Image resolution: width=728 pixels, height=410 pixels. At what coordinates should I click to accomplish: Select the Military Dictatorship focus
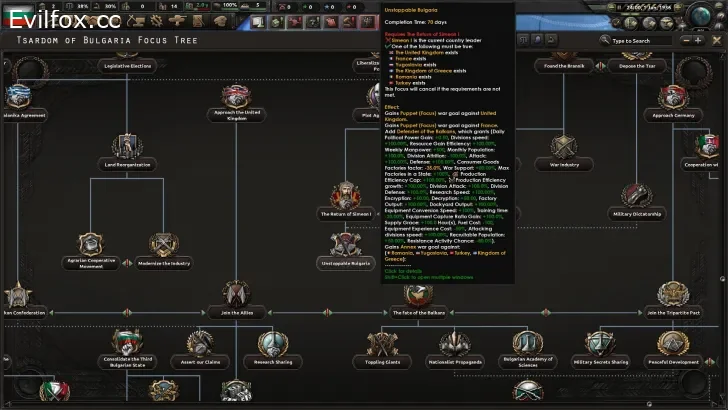tap(637, 202)
